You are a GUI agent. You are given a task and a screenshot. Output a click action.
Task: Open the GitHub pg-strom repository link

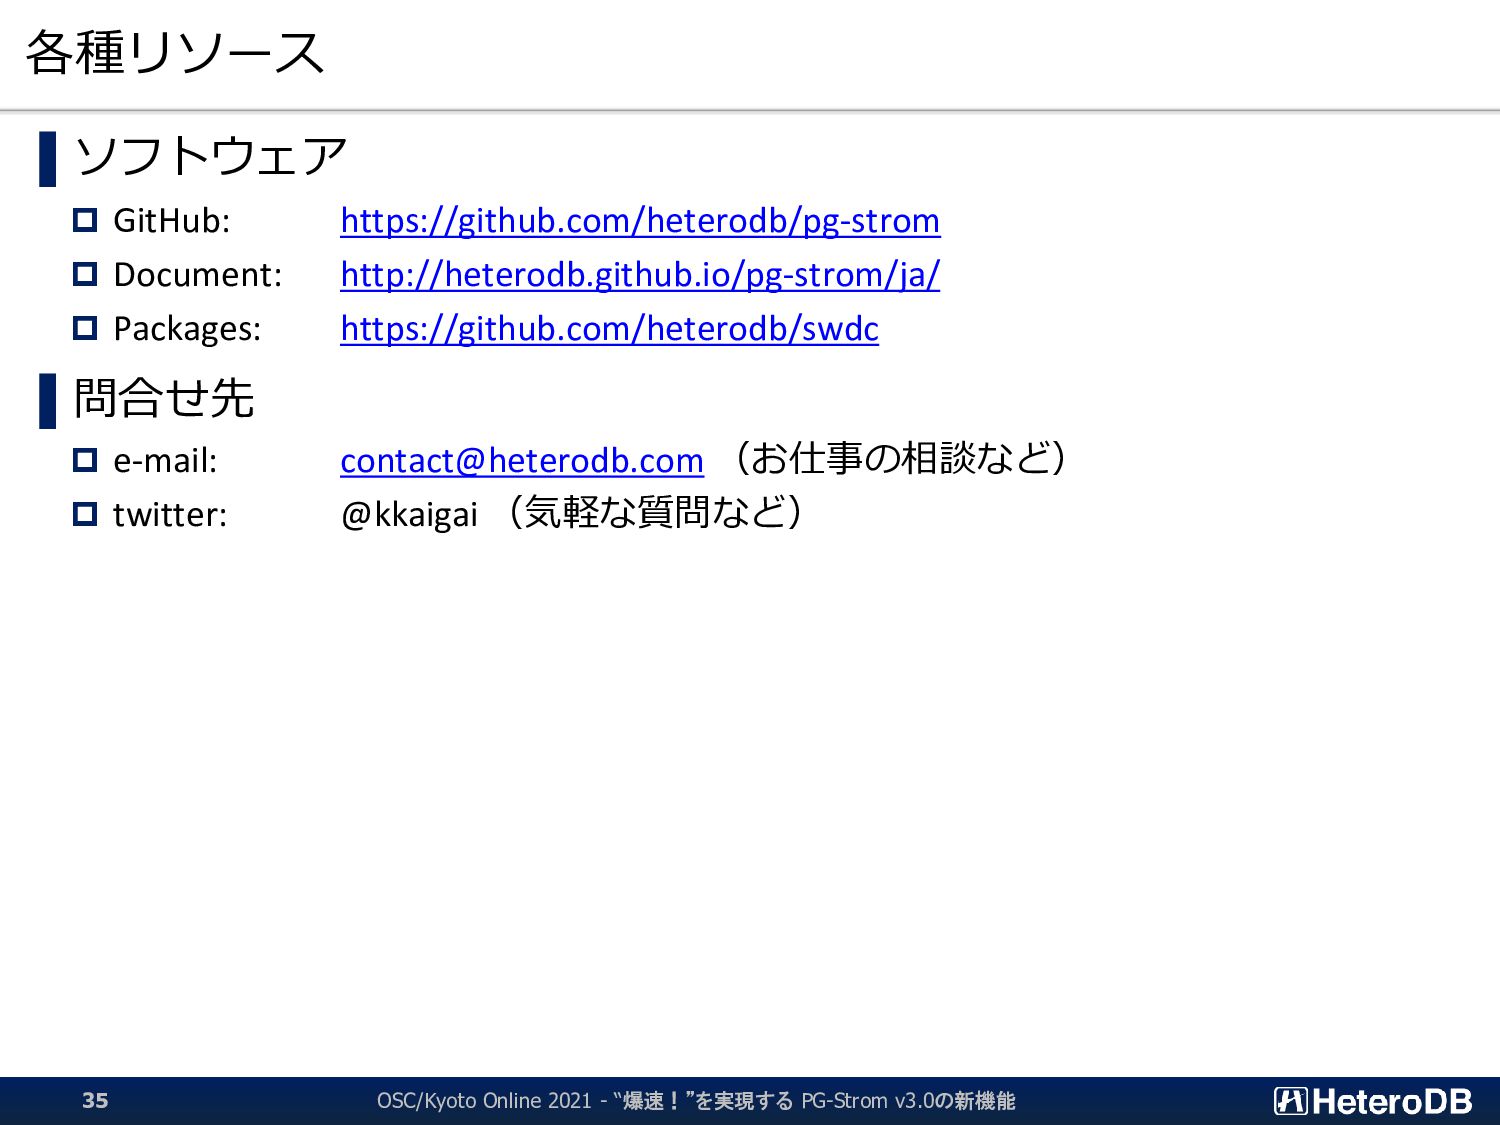(x=640, y=221)
